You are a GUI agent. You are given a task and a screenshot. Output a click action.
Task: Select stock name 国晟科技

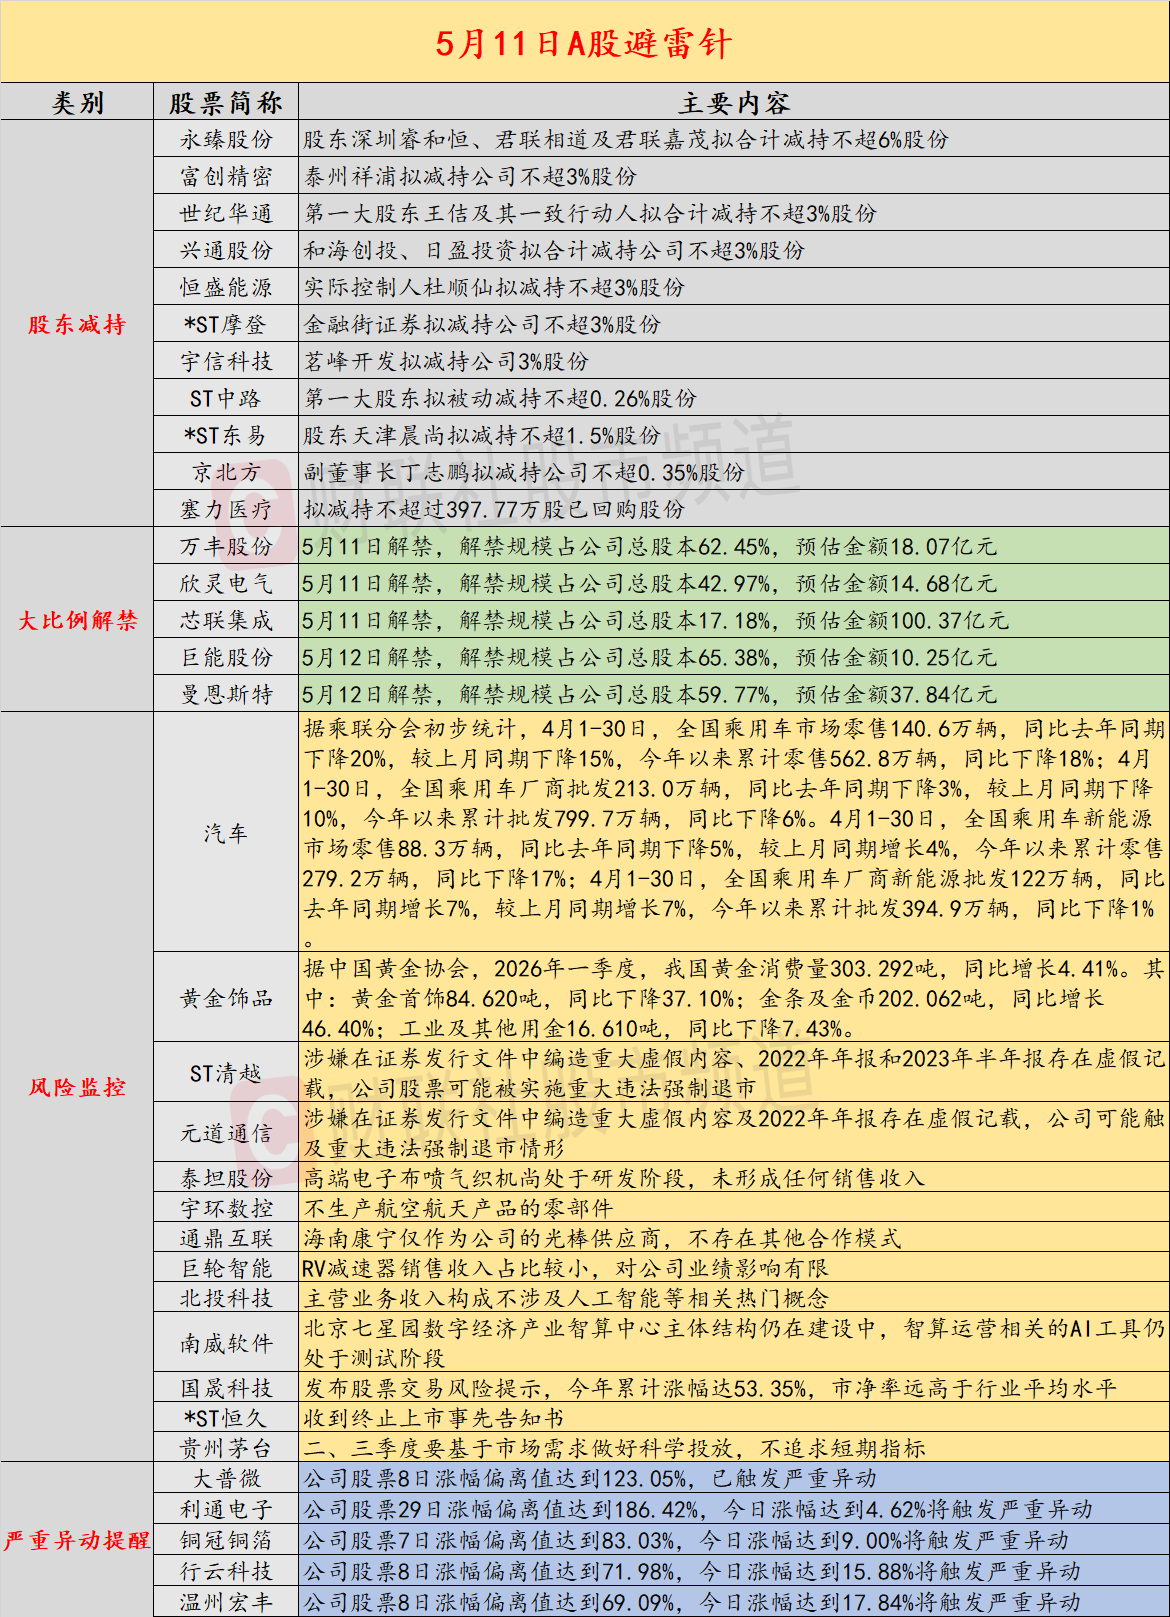226,1389
